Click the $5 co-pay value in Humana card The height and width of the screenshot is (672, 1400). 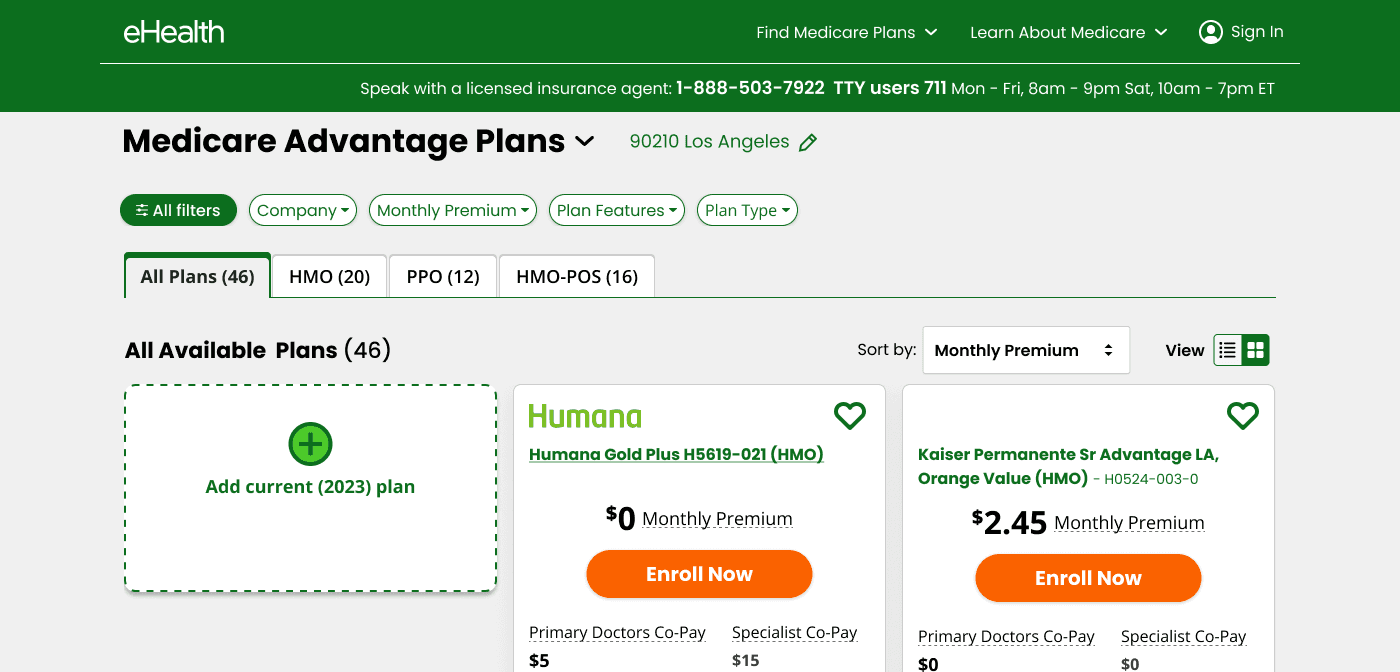[x=539, y=661]
